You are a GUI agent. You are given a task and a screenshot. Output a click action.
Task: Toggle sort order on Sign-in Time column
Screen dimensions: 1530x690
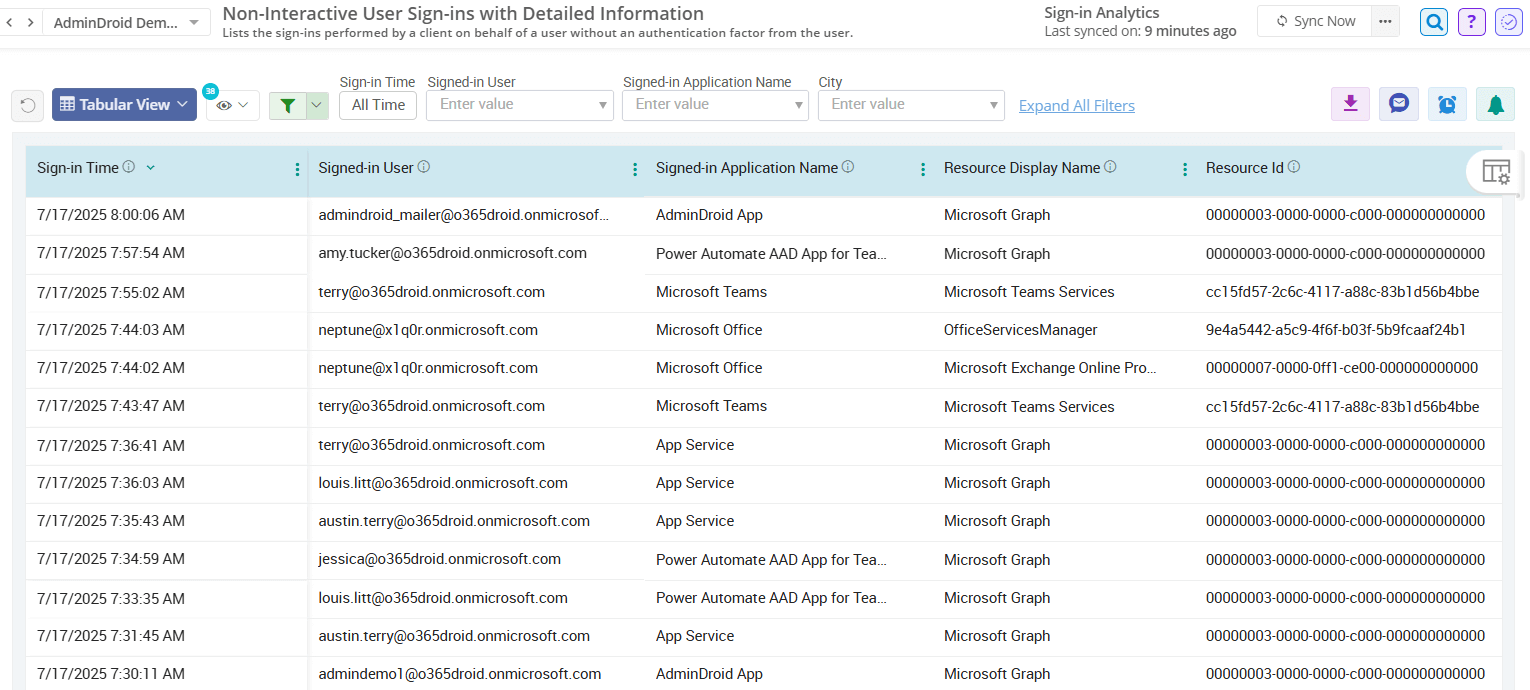(150, 168)
